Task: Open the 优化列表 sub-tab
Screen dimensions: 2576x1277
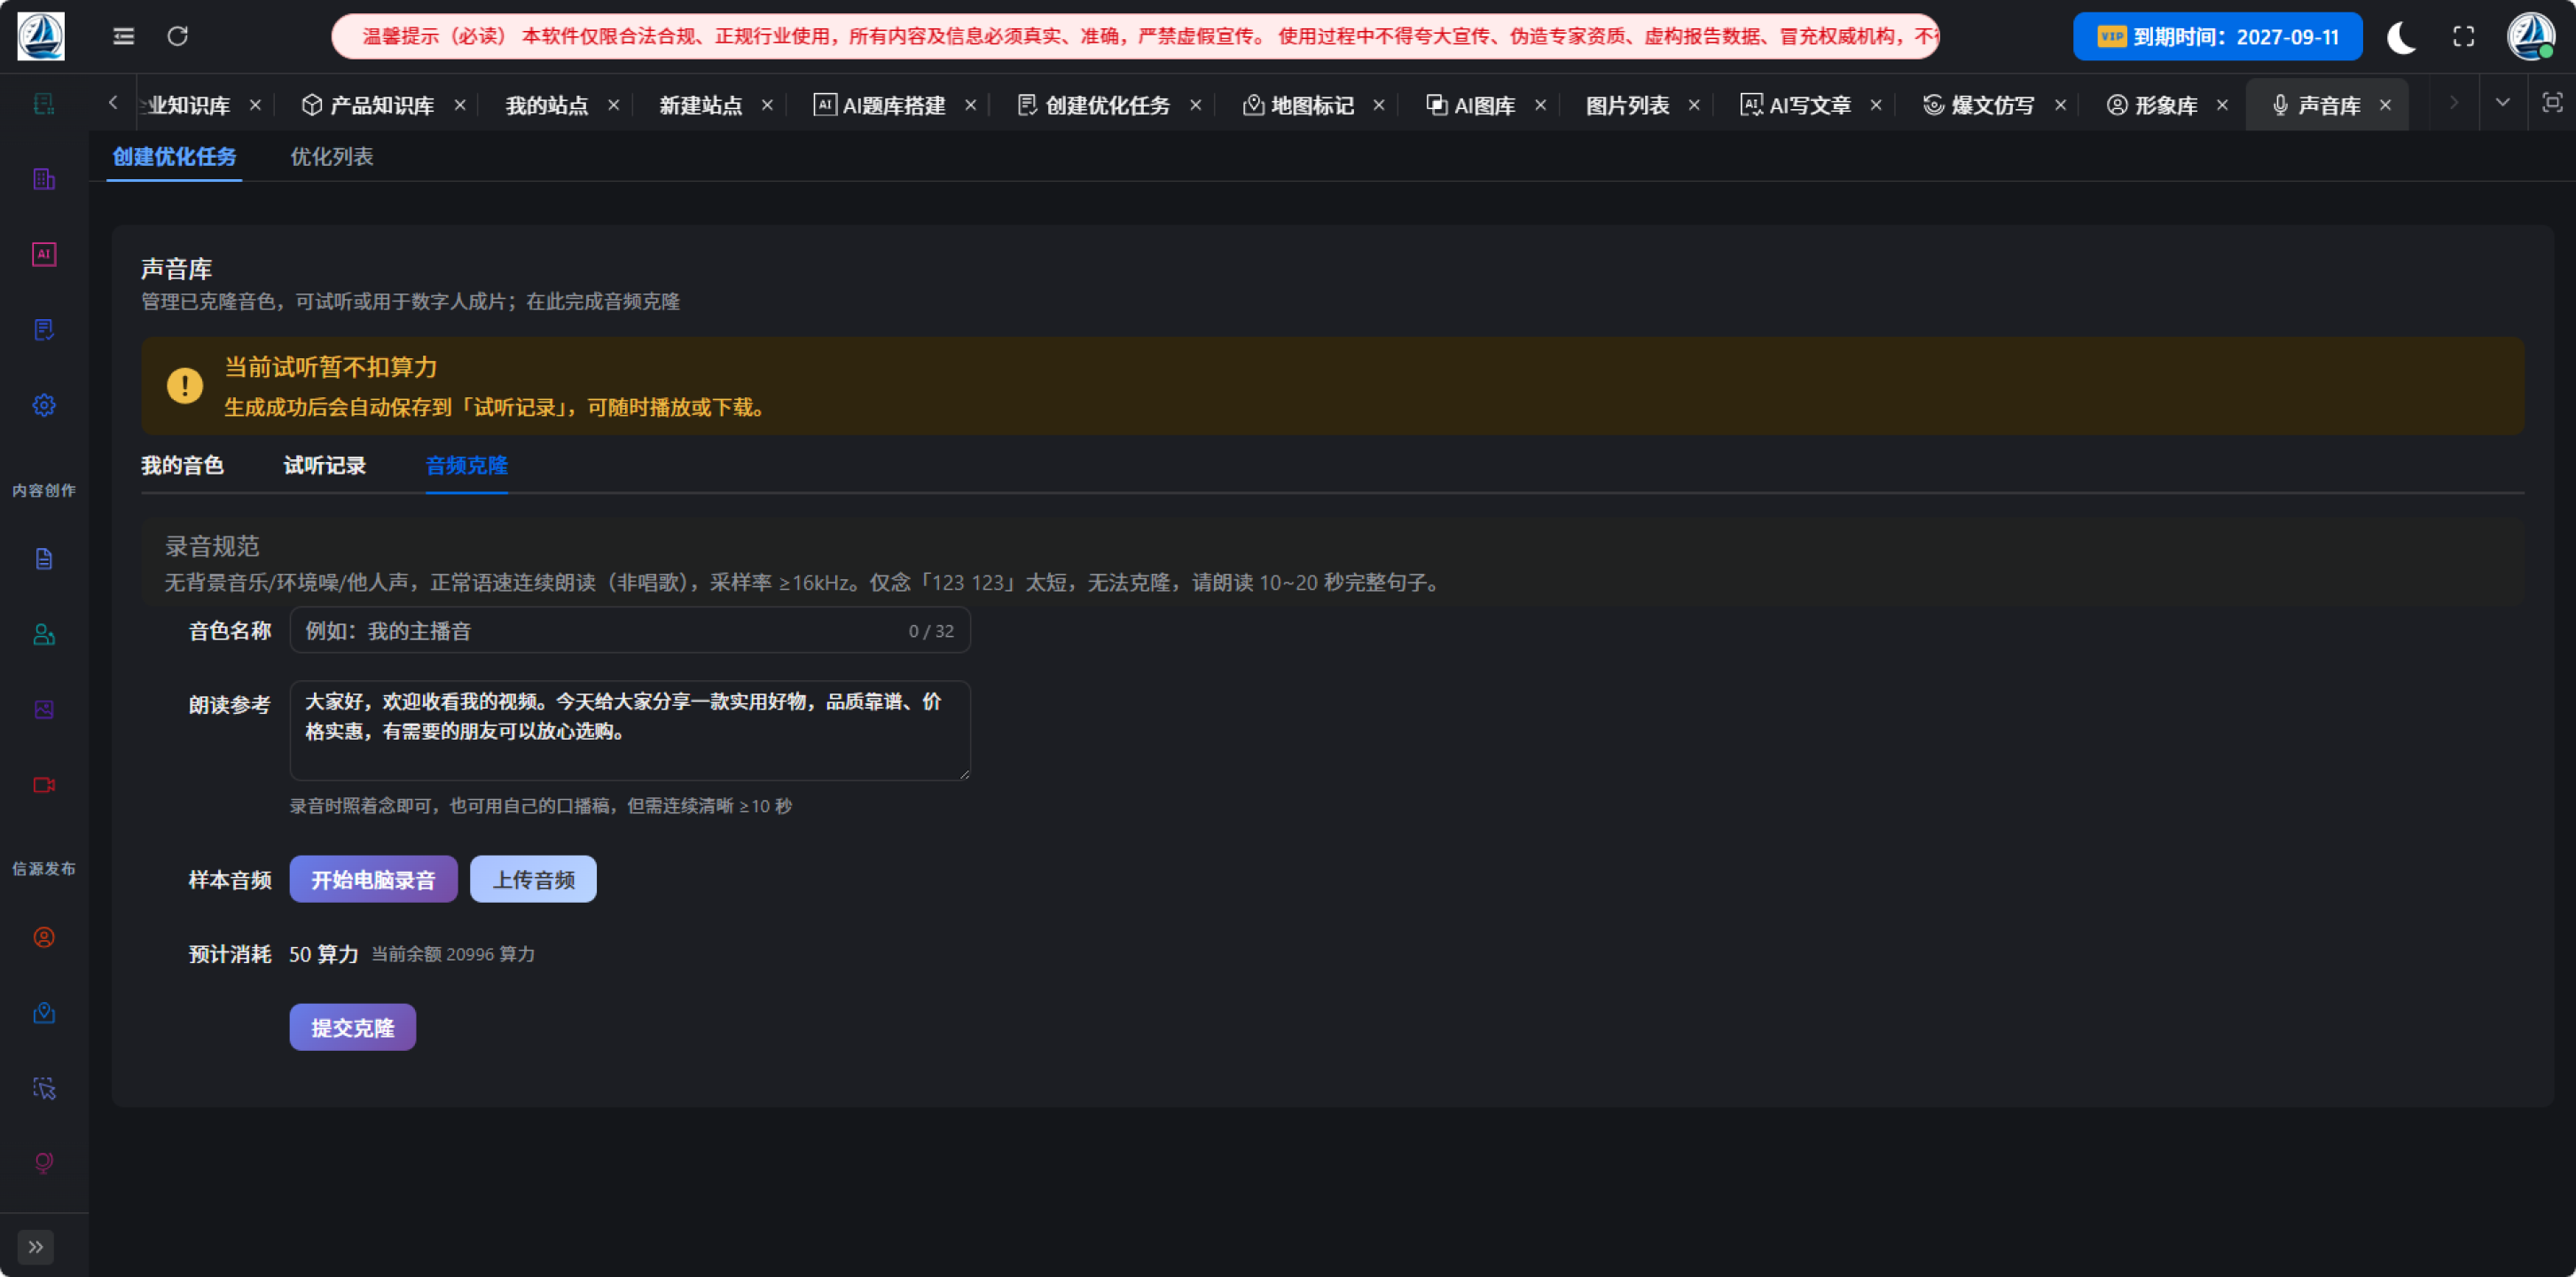Action: pyautogui.click(x=332, y=157)
